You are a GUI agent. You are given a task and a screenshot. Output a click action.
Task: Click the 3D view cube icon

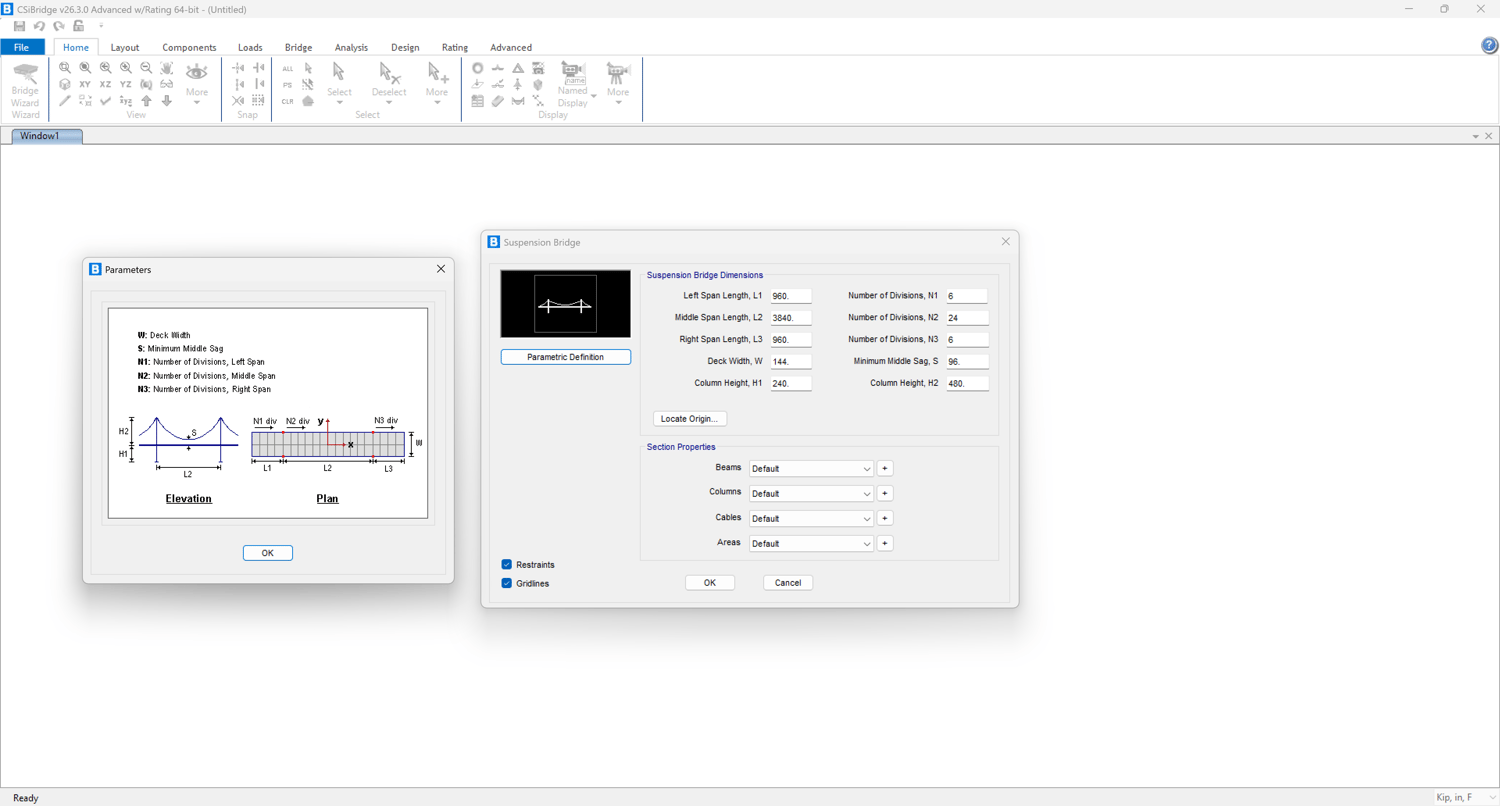pyautogui.click(x=65, y=85)
